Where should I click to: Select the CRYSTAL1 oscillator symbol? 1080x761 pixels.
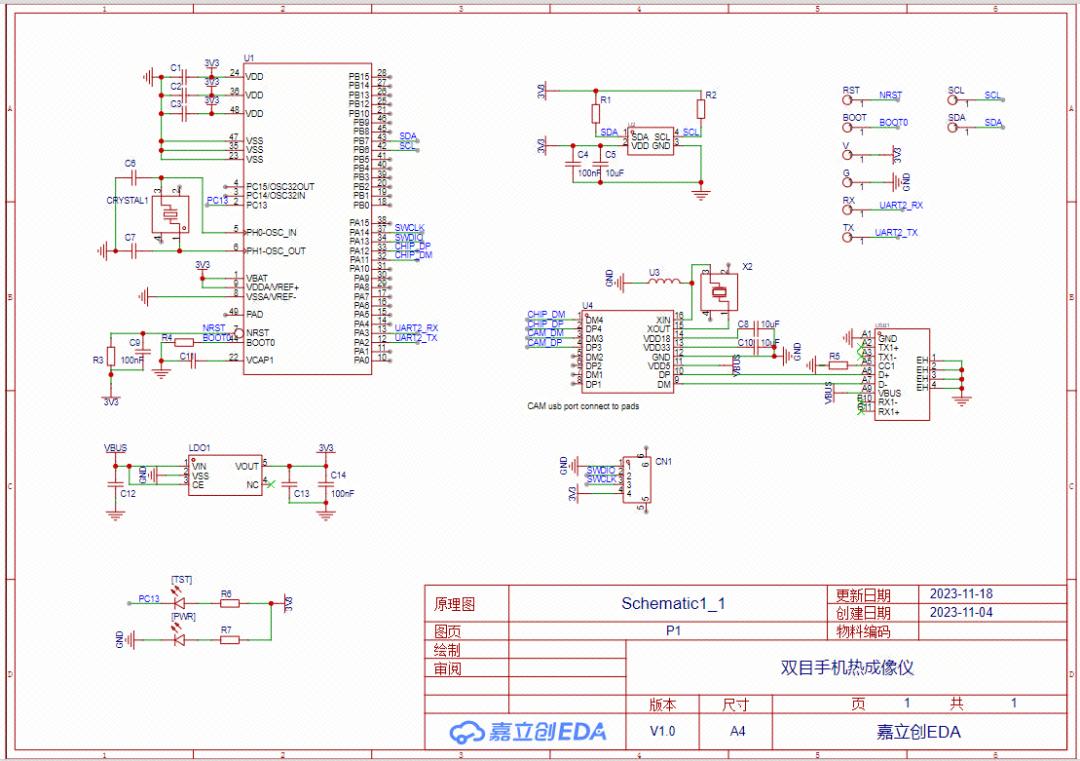click(169, 213)
